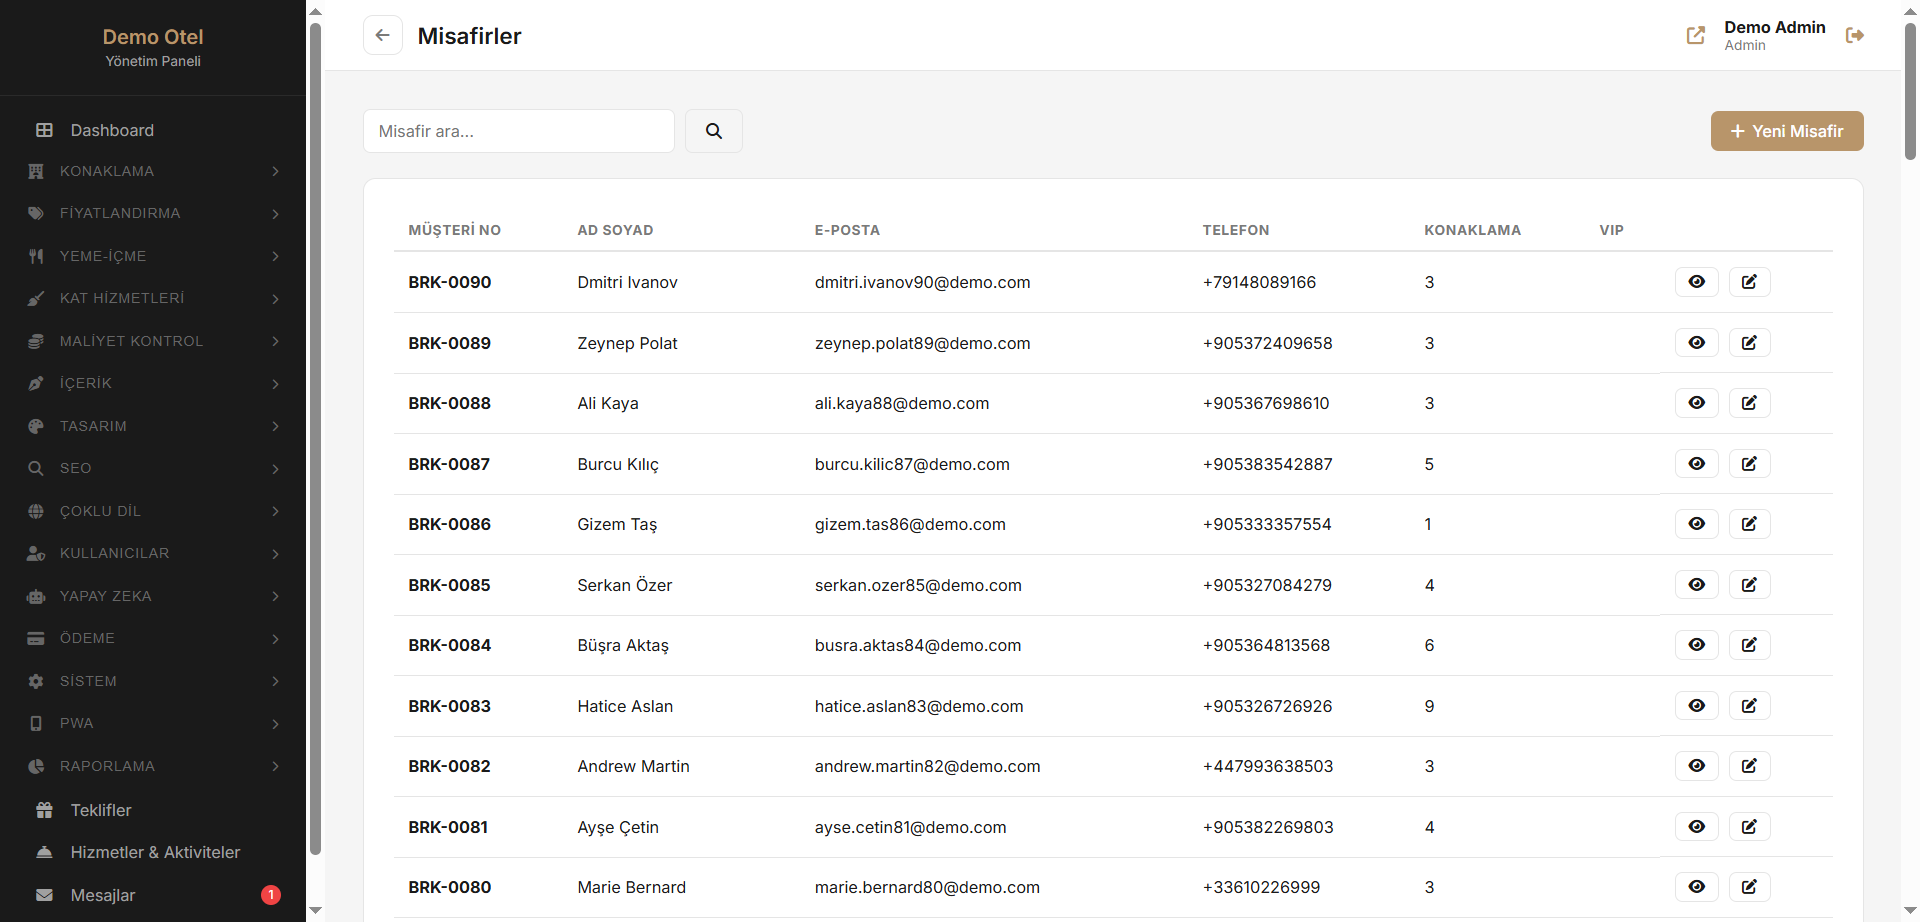Show Andrew Martin details via eye icon
This screenshot has width=1920, height=922.
click(x=1696, y=766)
